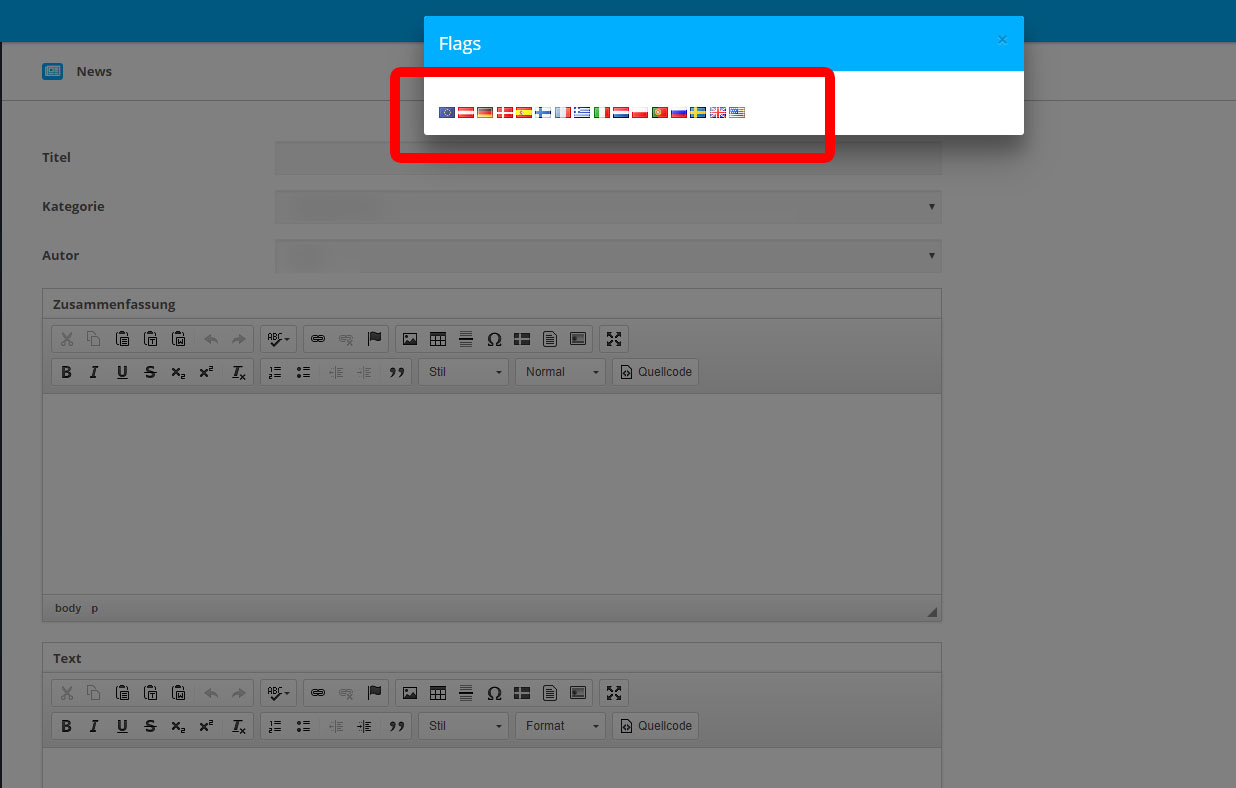Screen dimensions: 1236x788
Task: Click the News page icon
Action: pyautogui.click(x=52, y=71)
